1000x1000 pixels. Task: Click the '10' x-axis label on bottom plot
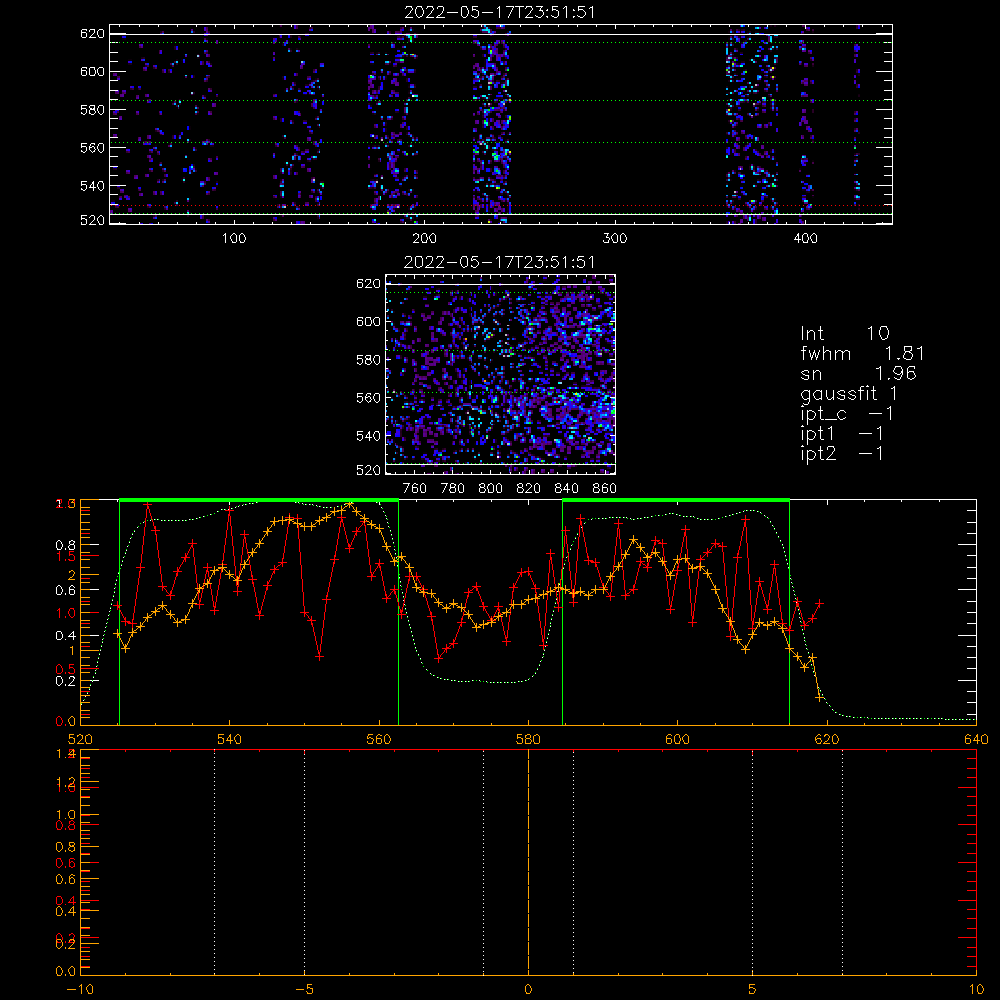(976, 989)
